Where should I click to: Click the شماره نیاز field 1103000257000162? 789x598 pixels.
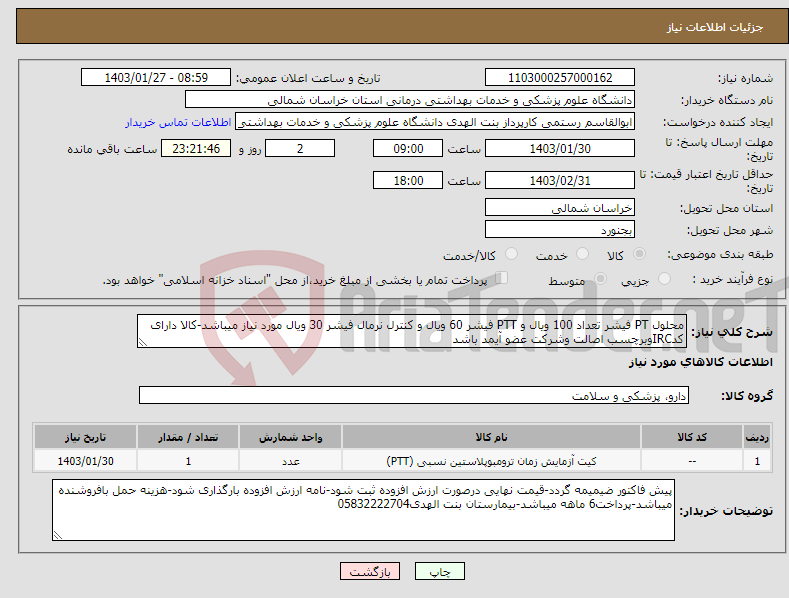(560, 78)
